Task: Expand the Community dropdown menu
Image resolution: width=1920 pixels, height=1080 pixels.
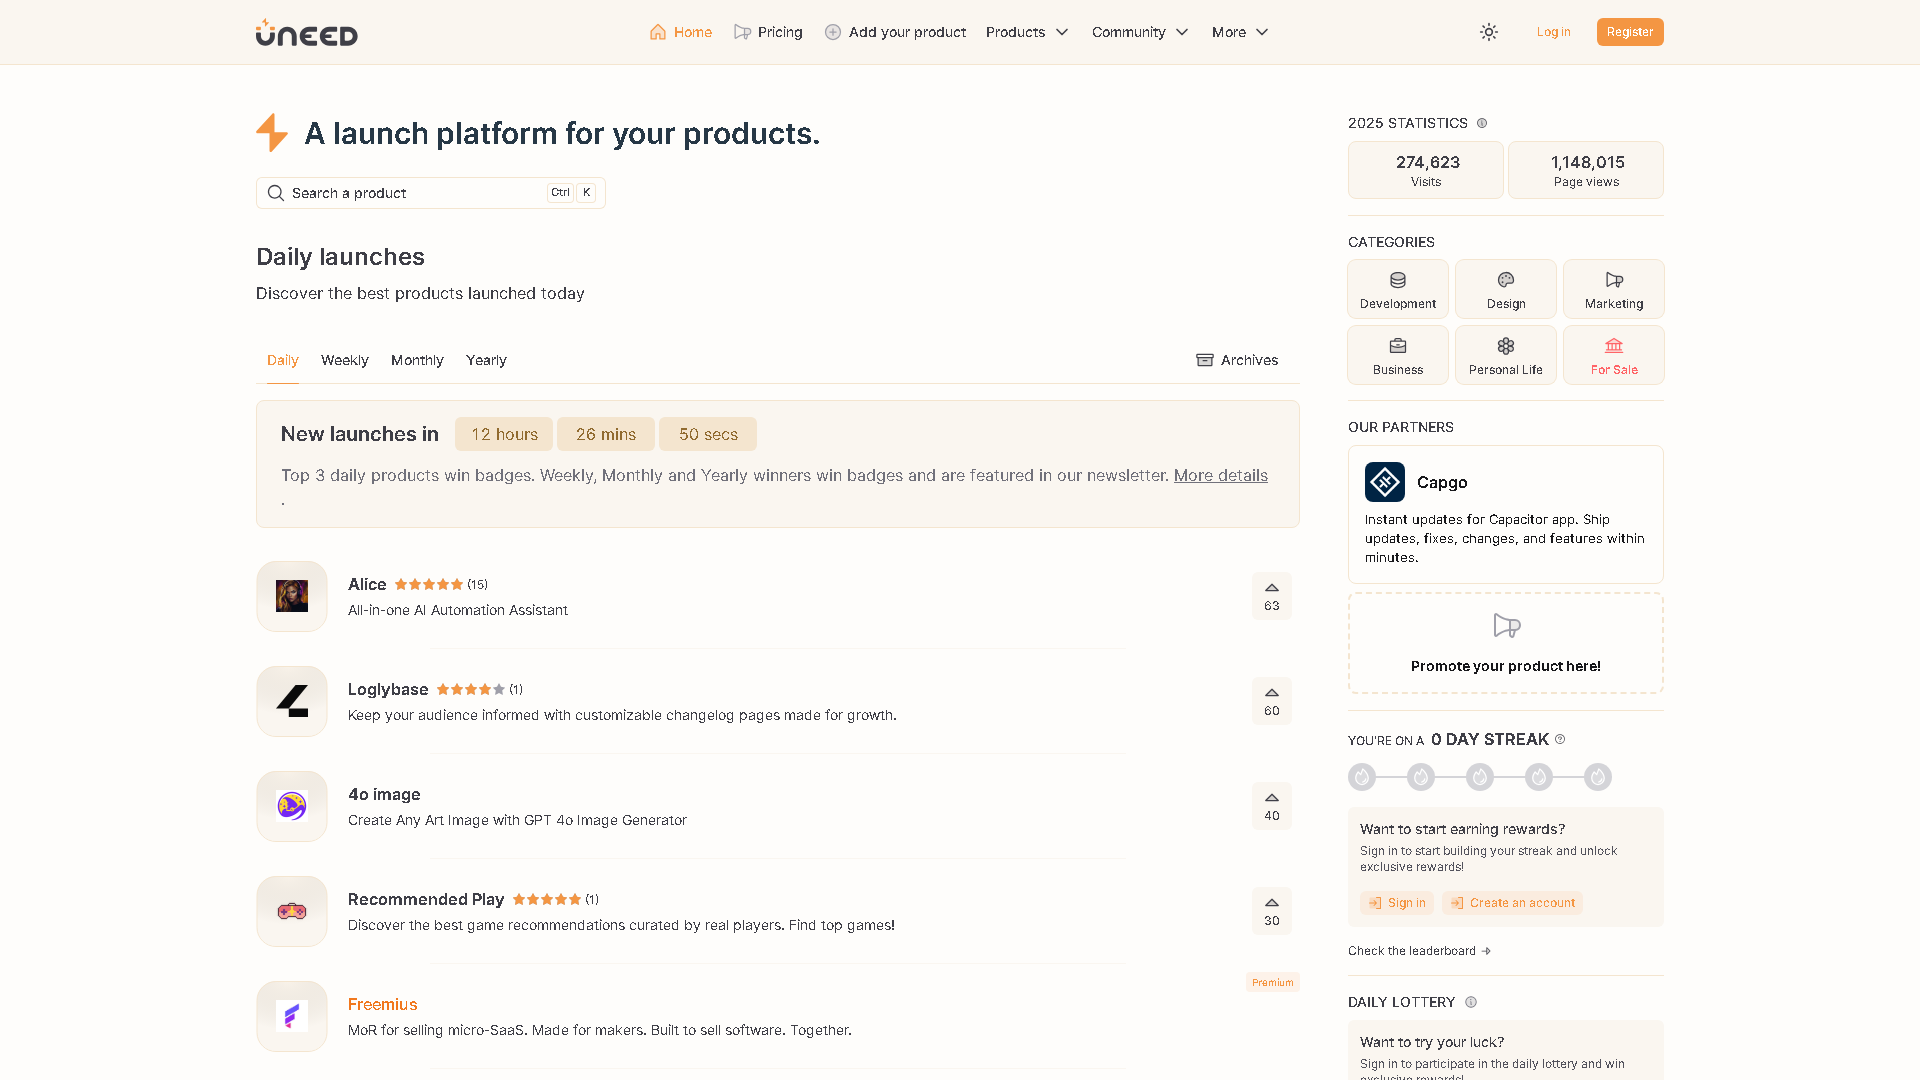Action: click(x=1140, y=32)
